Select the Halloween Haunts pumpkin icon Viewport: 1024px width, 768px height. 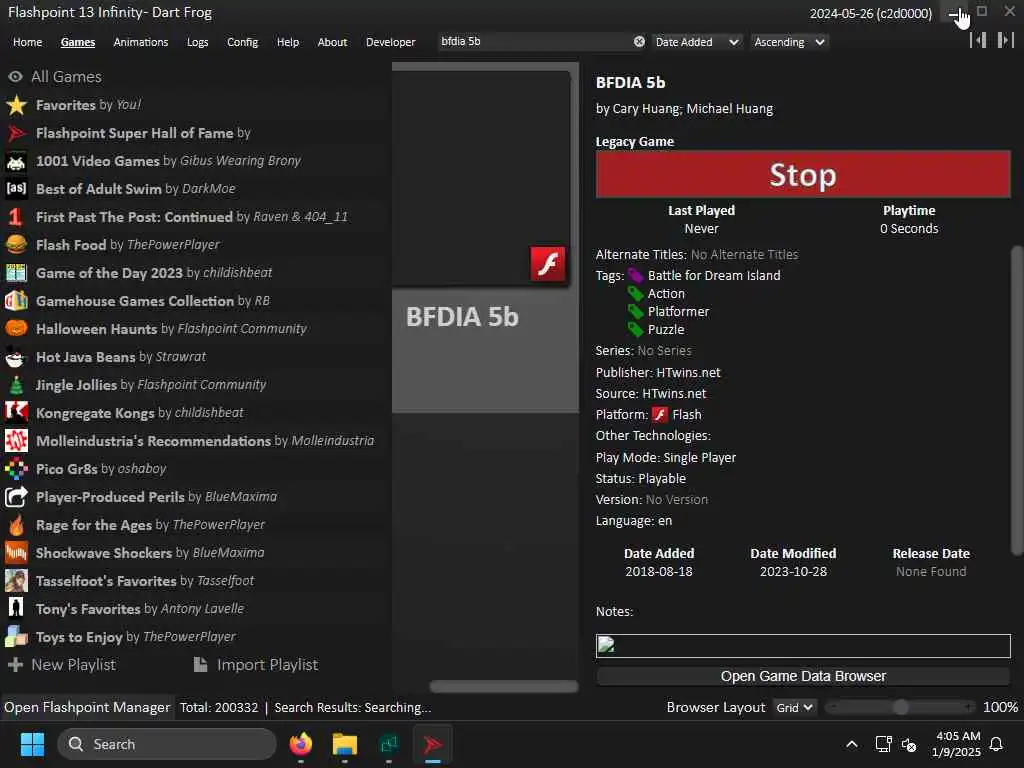(x=16, y=328)
